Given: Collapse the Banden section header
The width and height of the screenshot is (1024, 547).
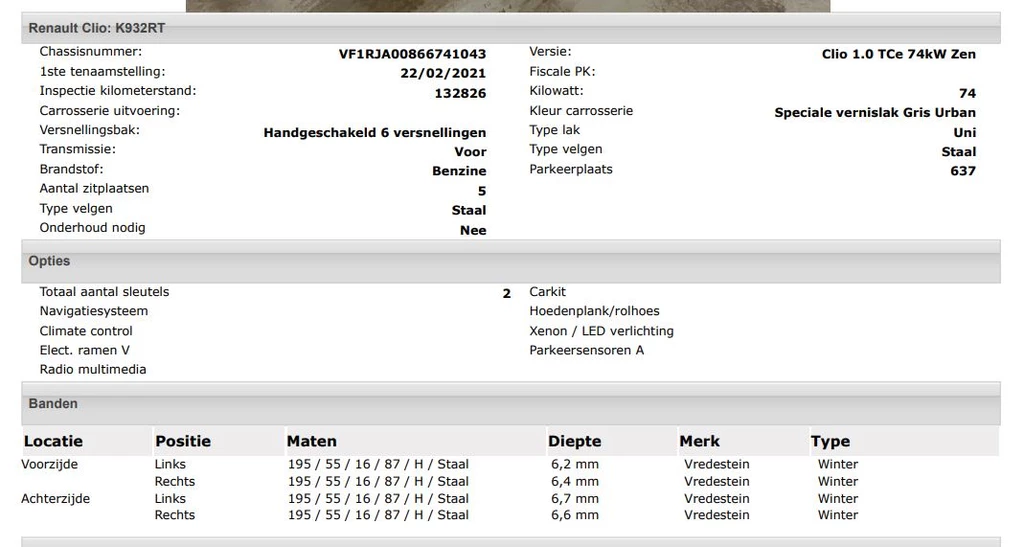Looking at the screenshot, I should [x=53, y=404].
